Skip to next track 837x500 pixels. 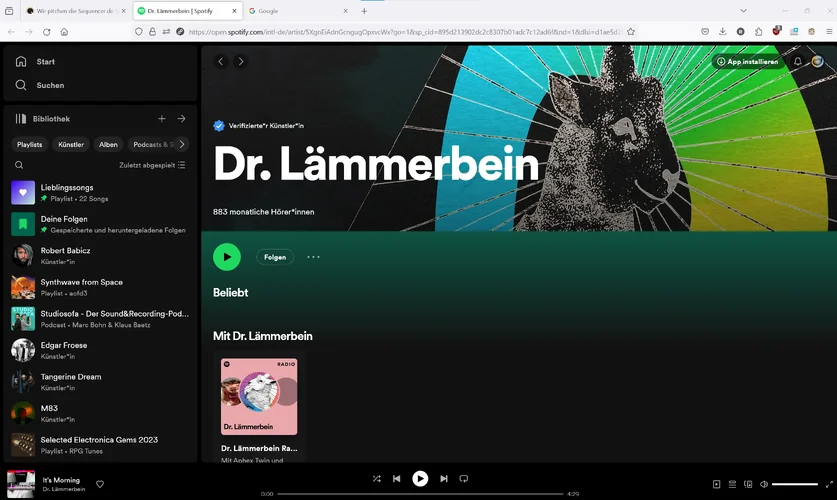coord(444,479)
